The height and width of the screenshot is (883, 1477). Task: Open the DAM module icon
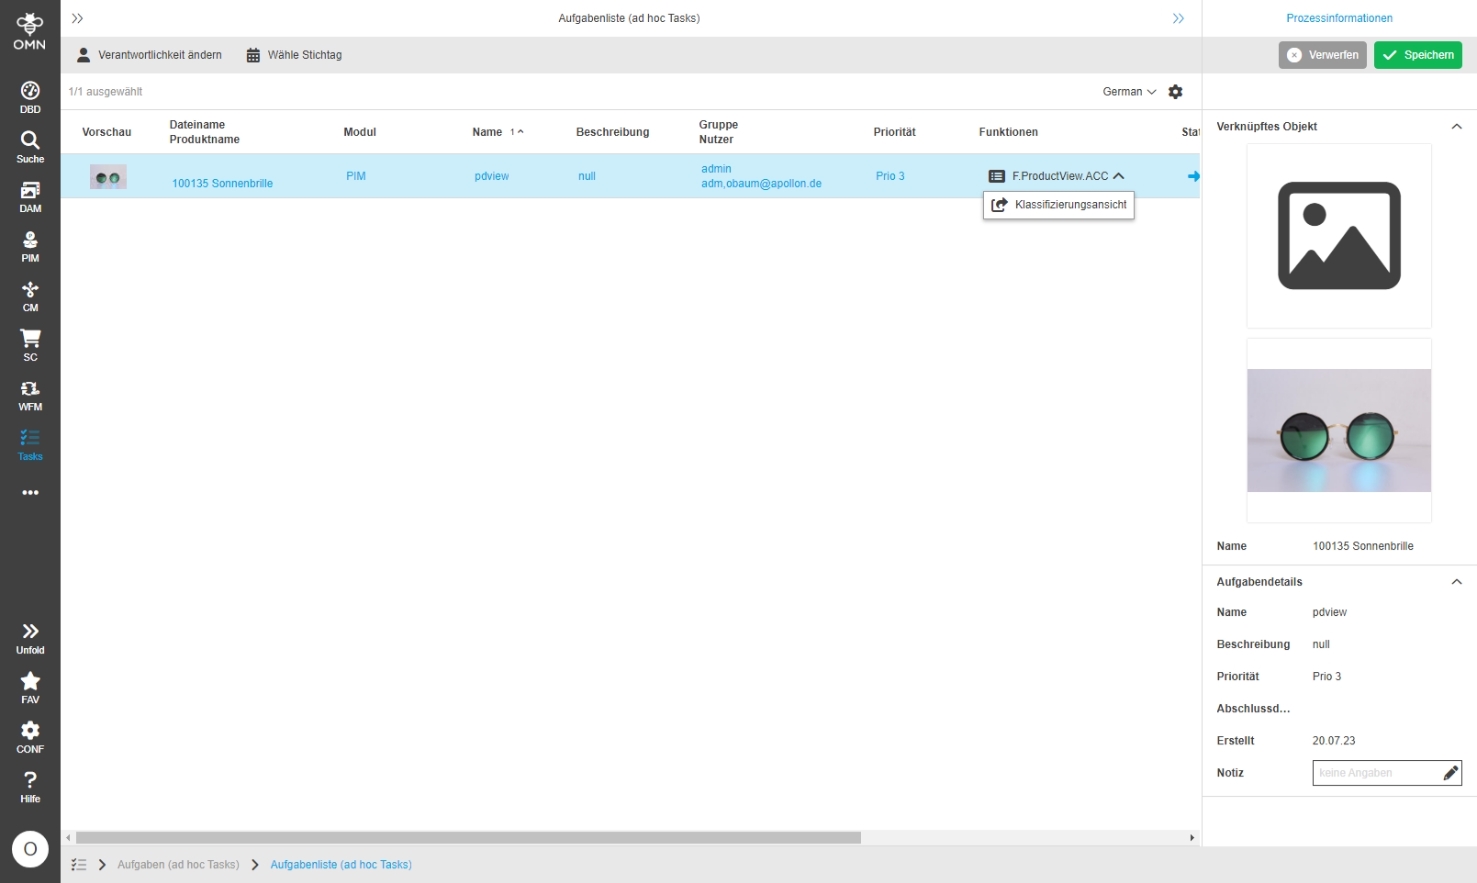pyautogui.click(x=30, y=196)
